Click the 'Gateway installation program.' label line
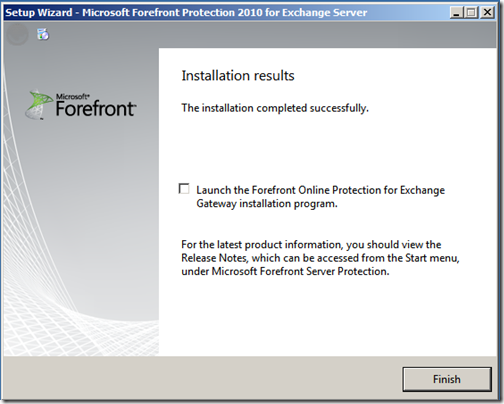 click(x=267, y=203)
